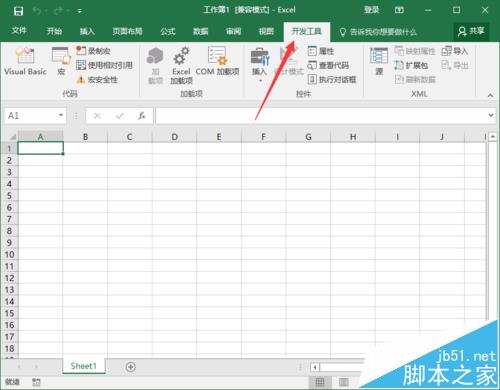Expand the formula bar
Viewport: 500px width, 390px height.
click(x=491, y=115)
